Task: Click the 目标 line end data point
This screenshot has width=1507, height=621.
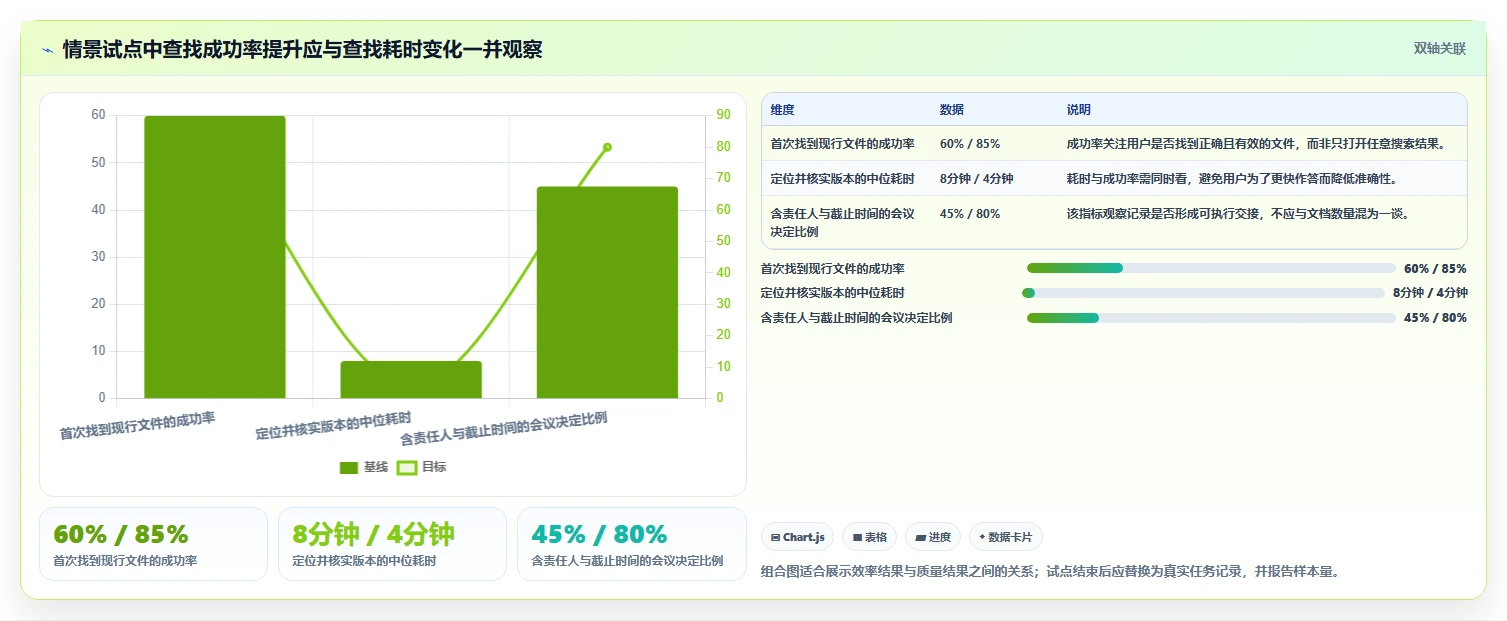Action: [607, 147]
